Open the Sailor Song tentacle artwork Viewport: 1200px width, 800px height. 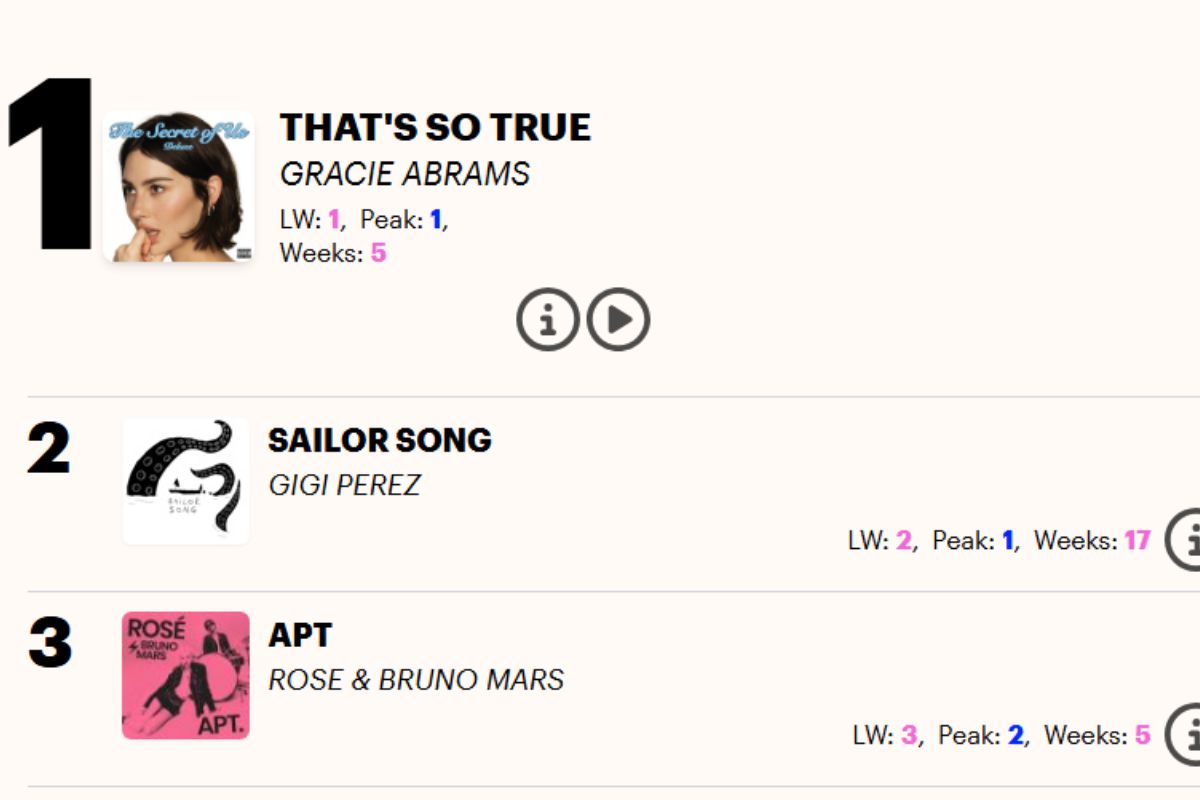(186, 481)
